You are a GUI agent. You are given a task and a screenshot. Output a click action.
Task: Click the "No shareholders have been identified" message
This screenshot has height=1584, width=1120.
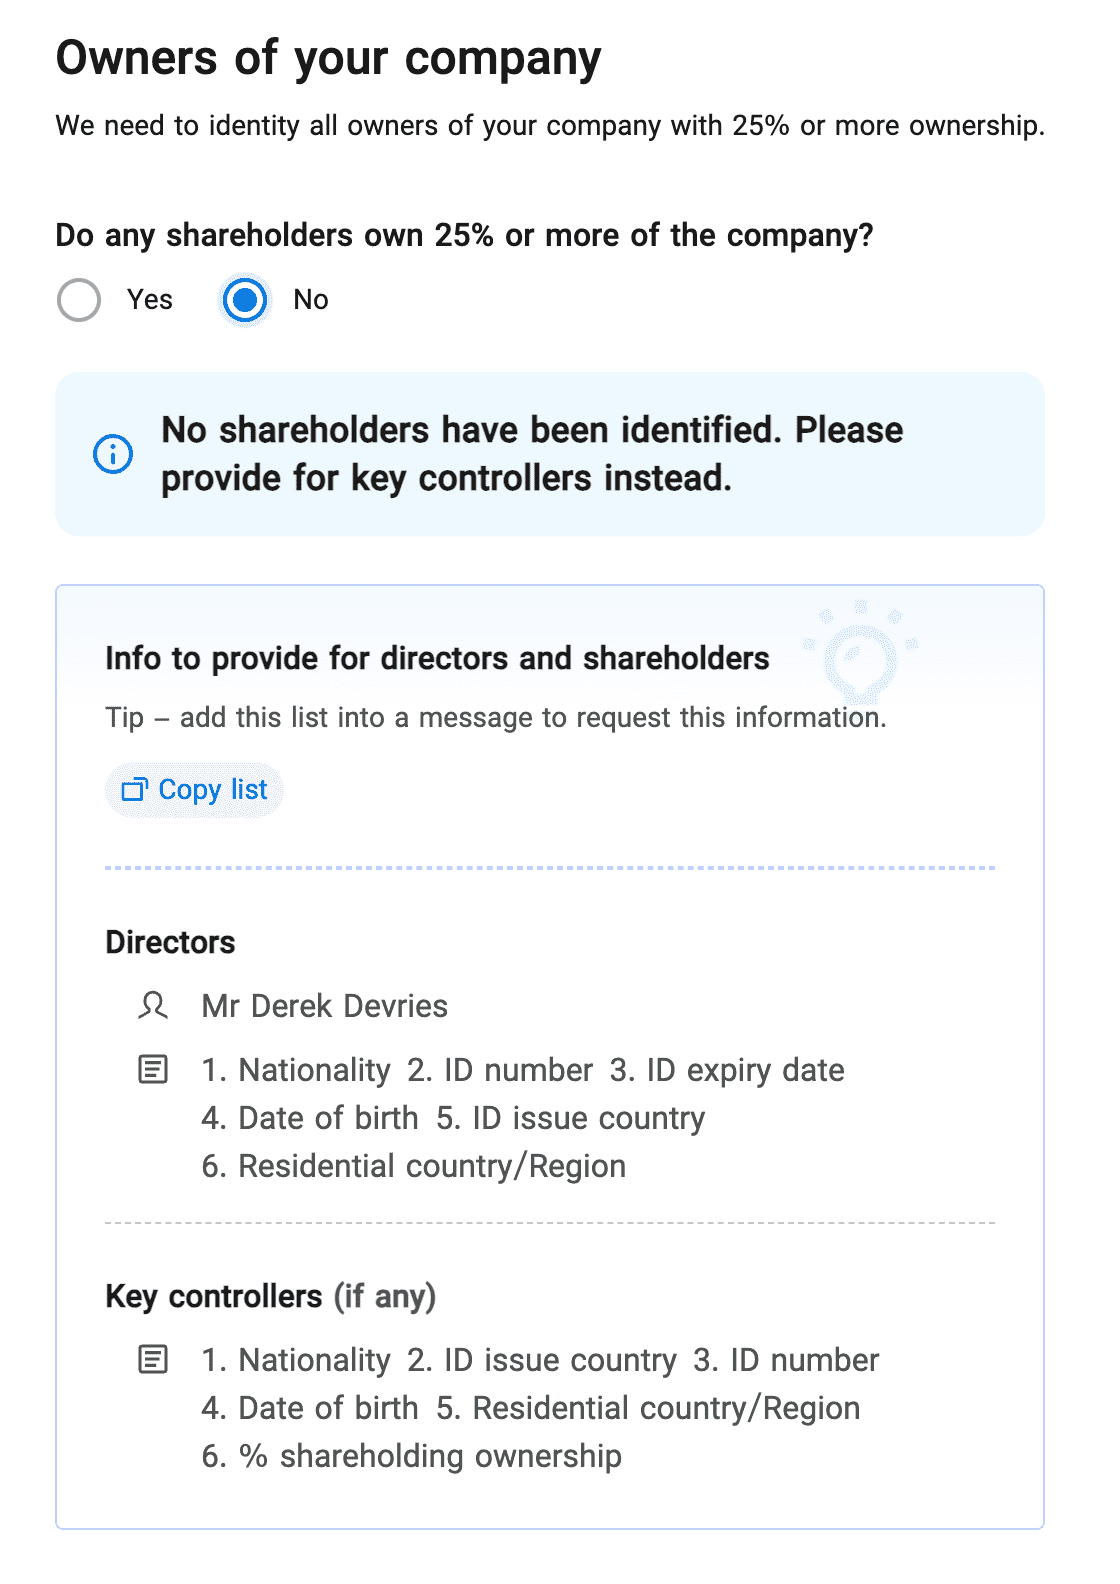click(532, 454)
